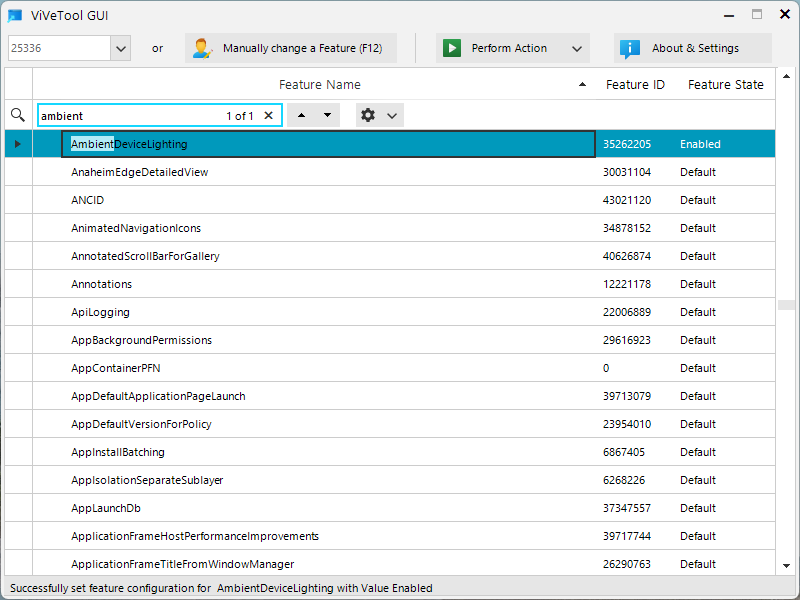Select the AnaheimEdgeDetailedView feature row
The width and height of the screenshot is (800, 600).
click(139, 172)
